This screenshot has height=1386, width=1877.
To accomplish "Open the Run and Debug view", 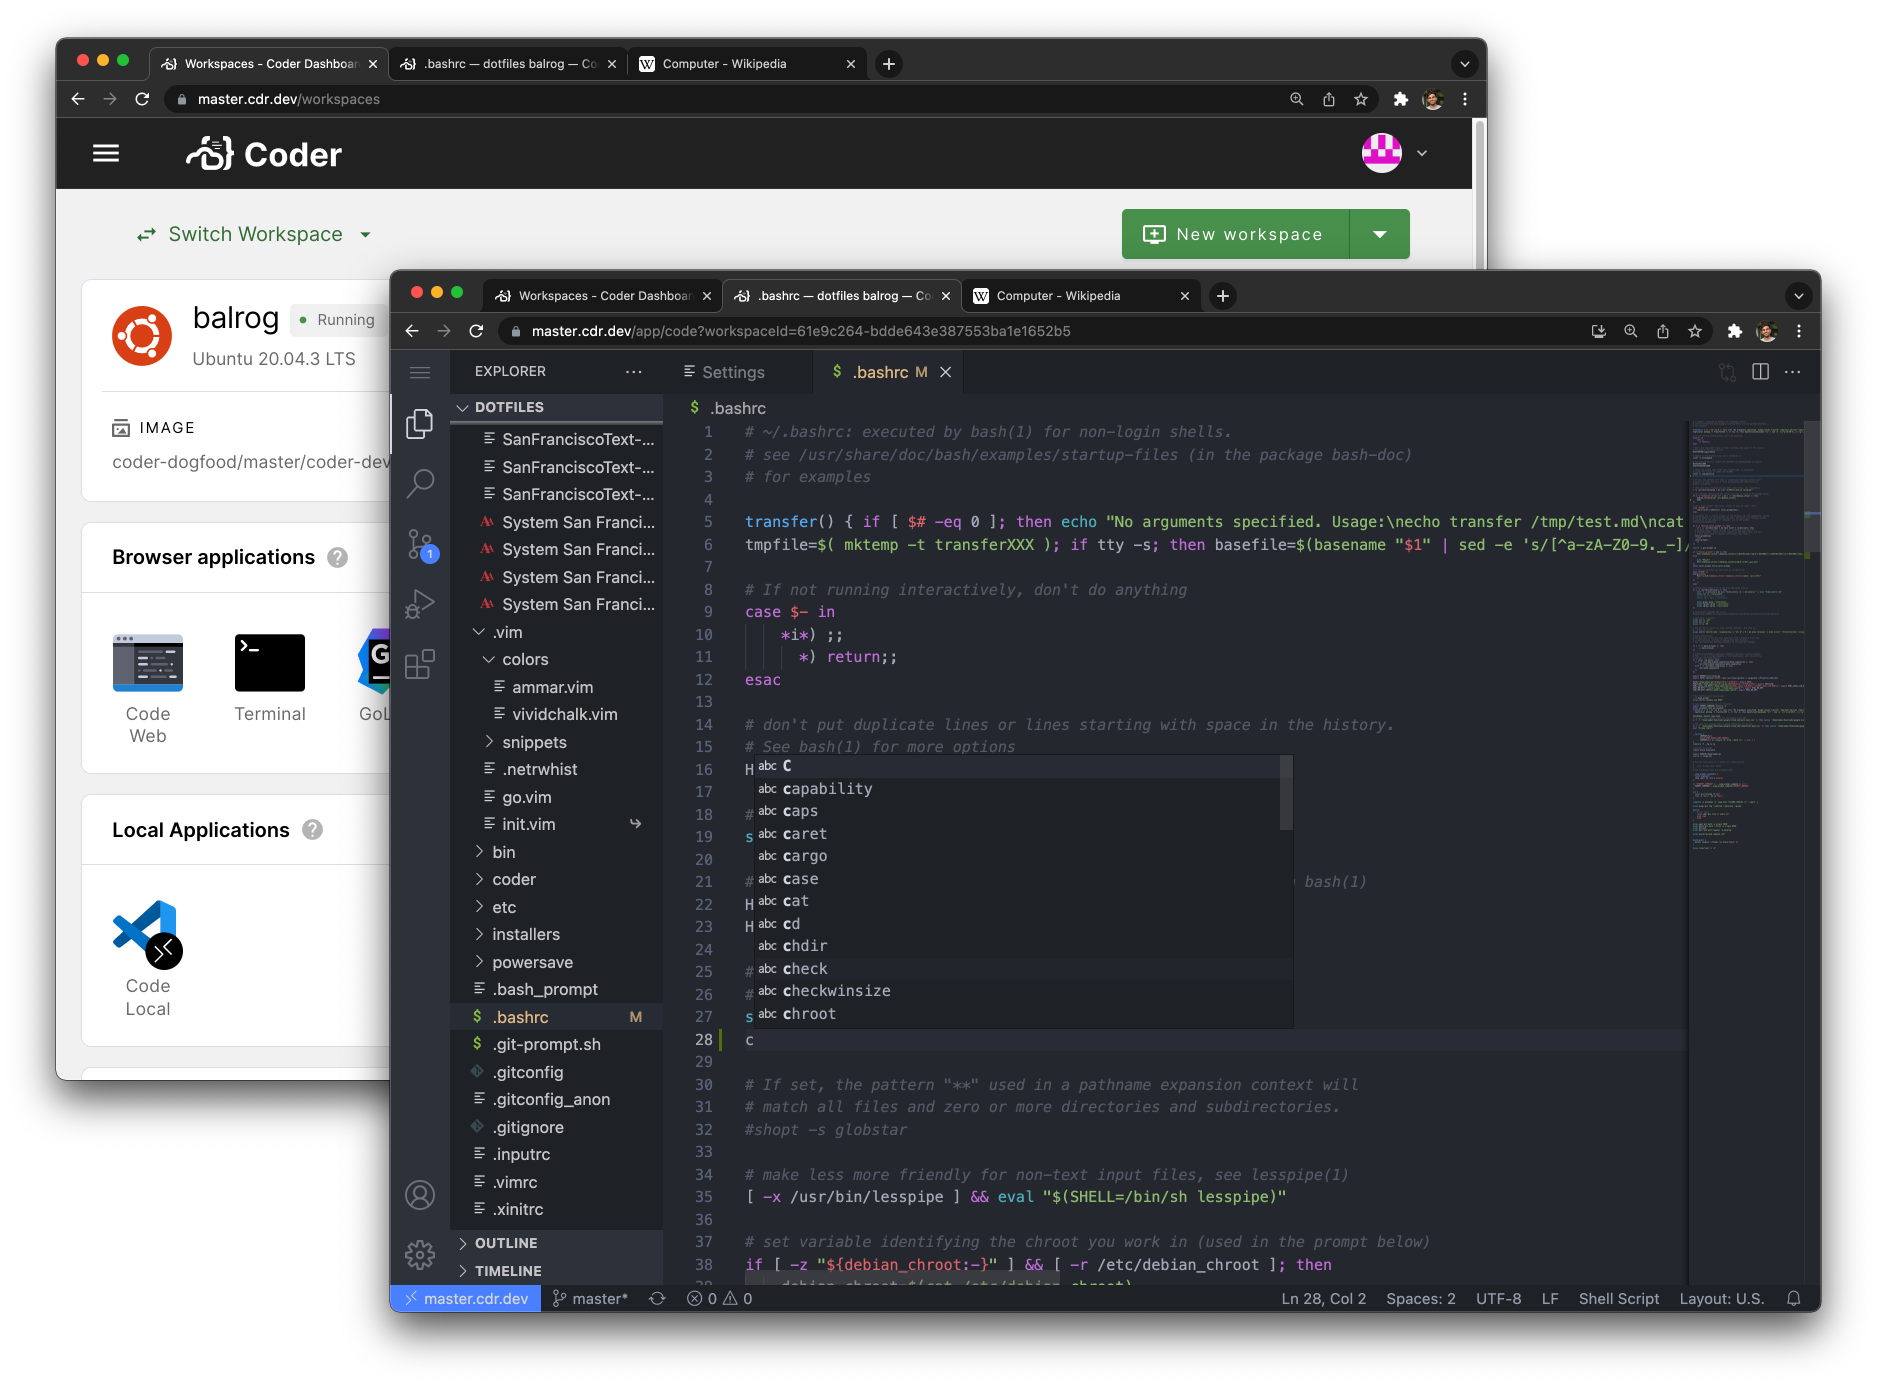I will pos(420,602).
